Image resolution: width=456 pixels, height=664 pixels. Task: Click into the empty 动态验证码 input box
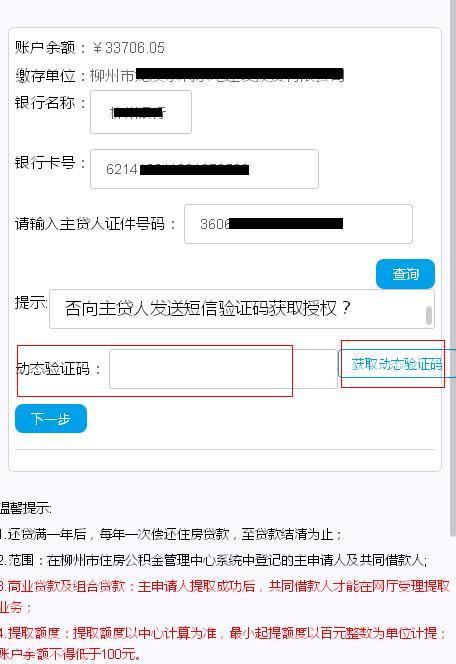223,369
